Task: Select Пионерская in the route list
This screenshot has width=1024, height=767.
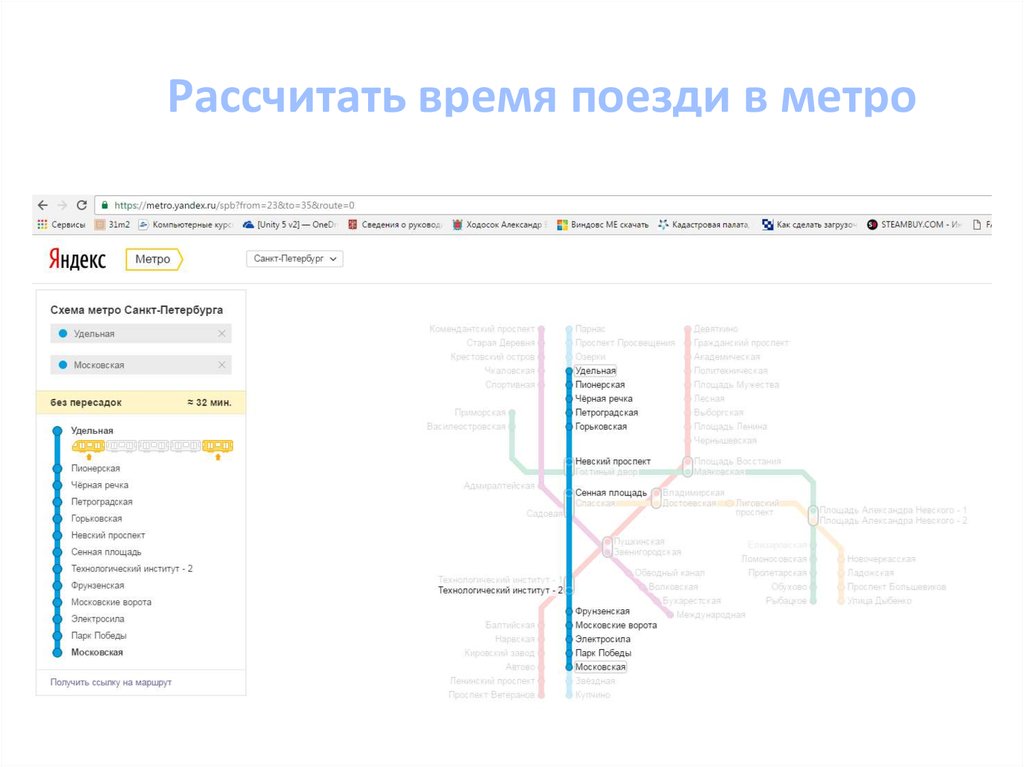Action: [95, 468]
